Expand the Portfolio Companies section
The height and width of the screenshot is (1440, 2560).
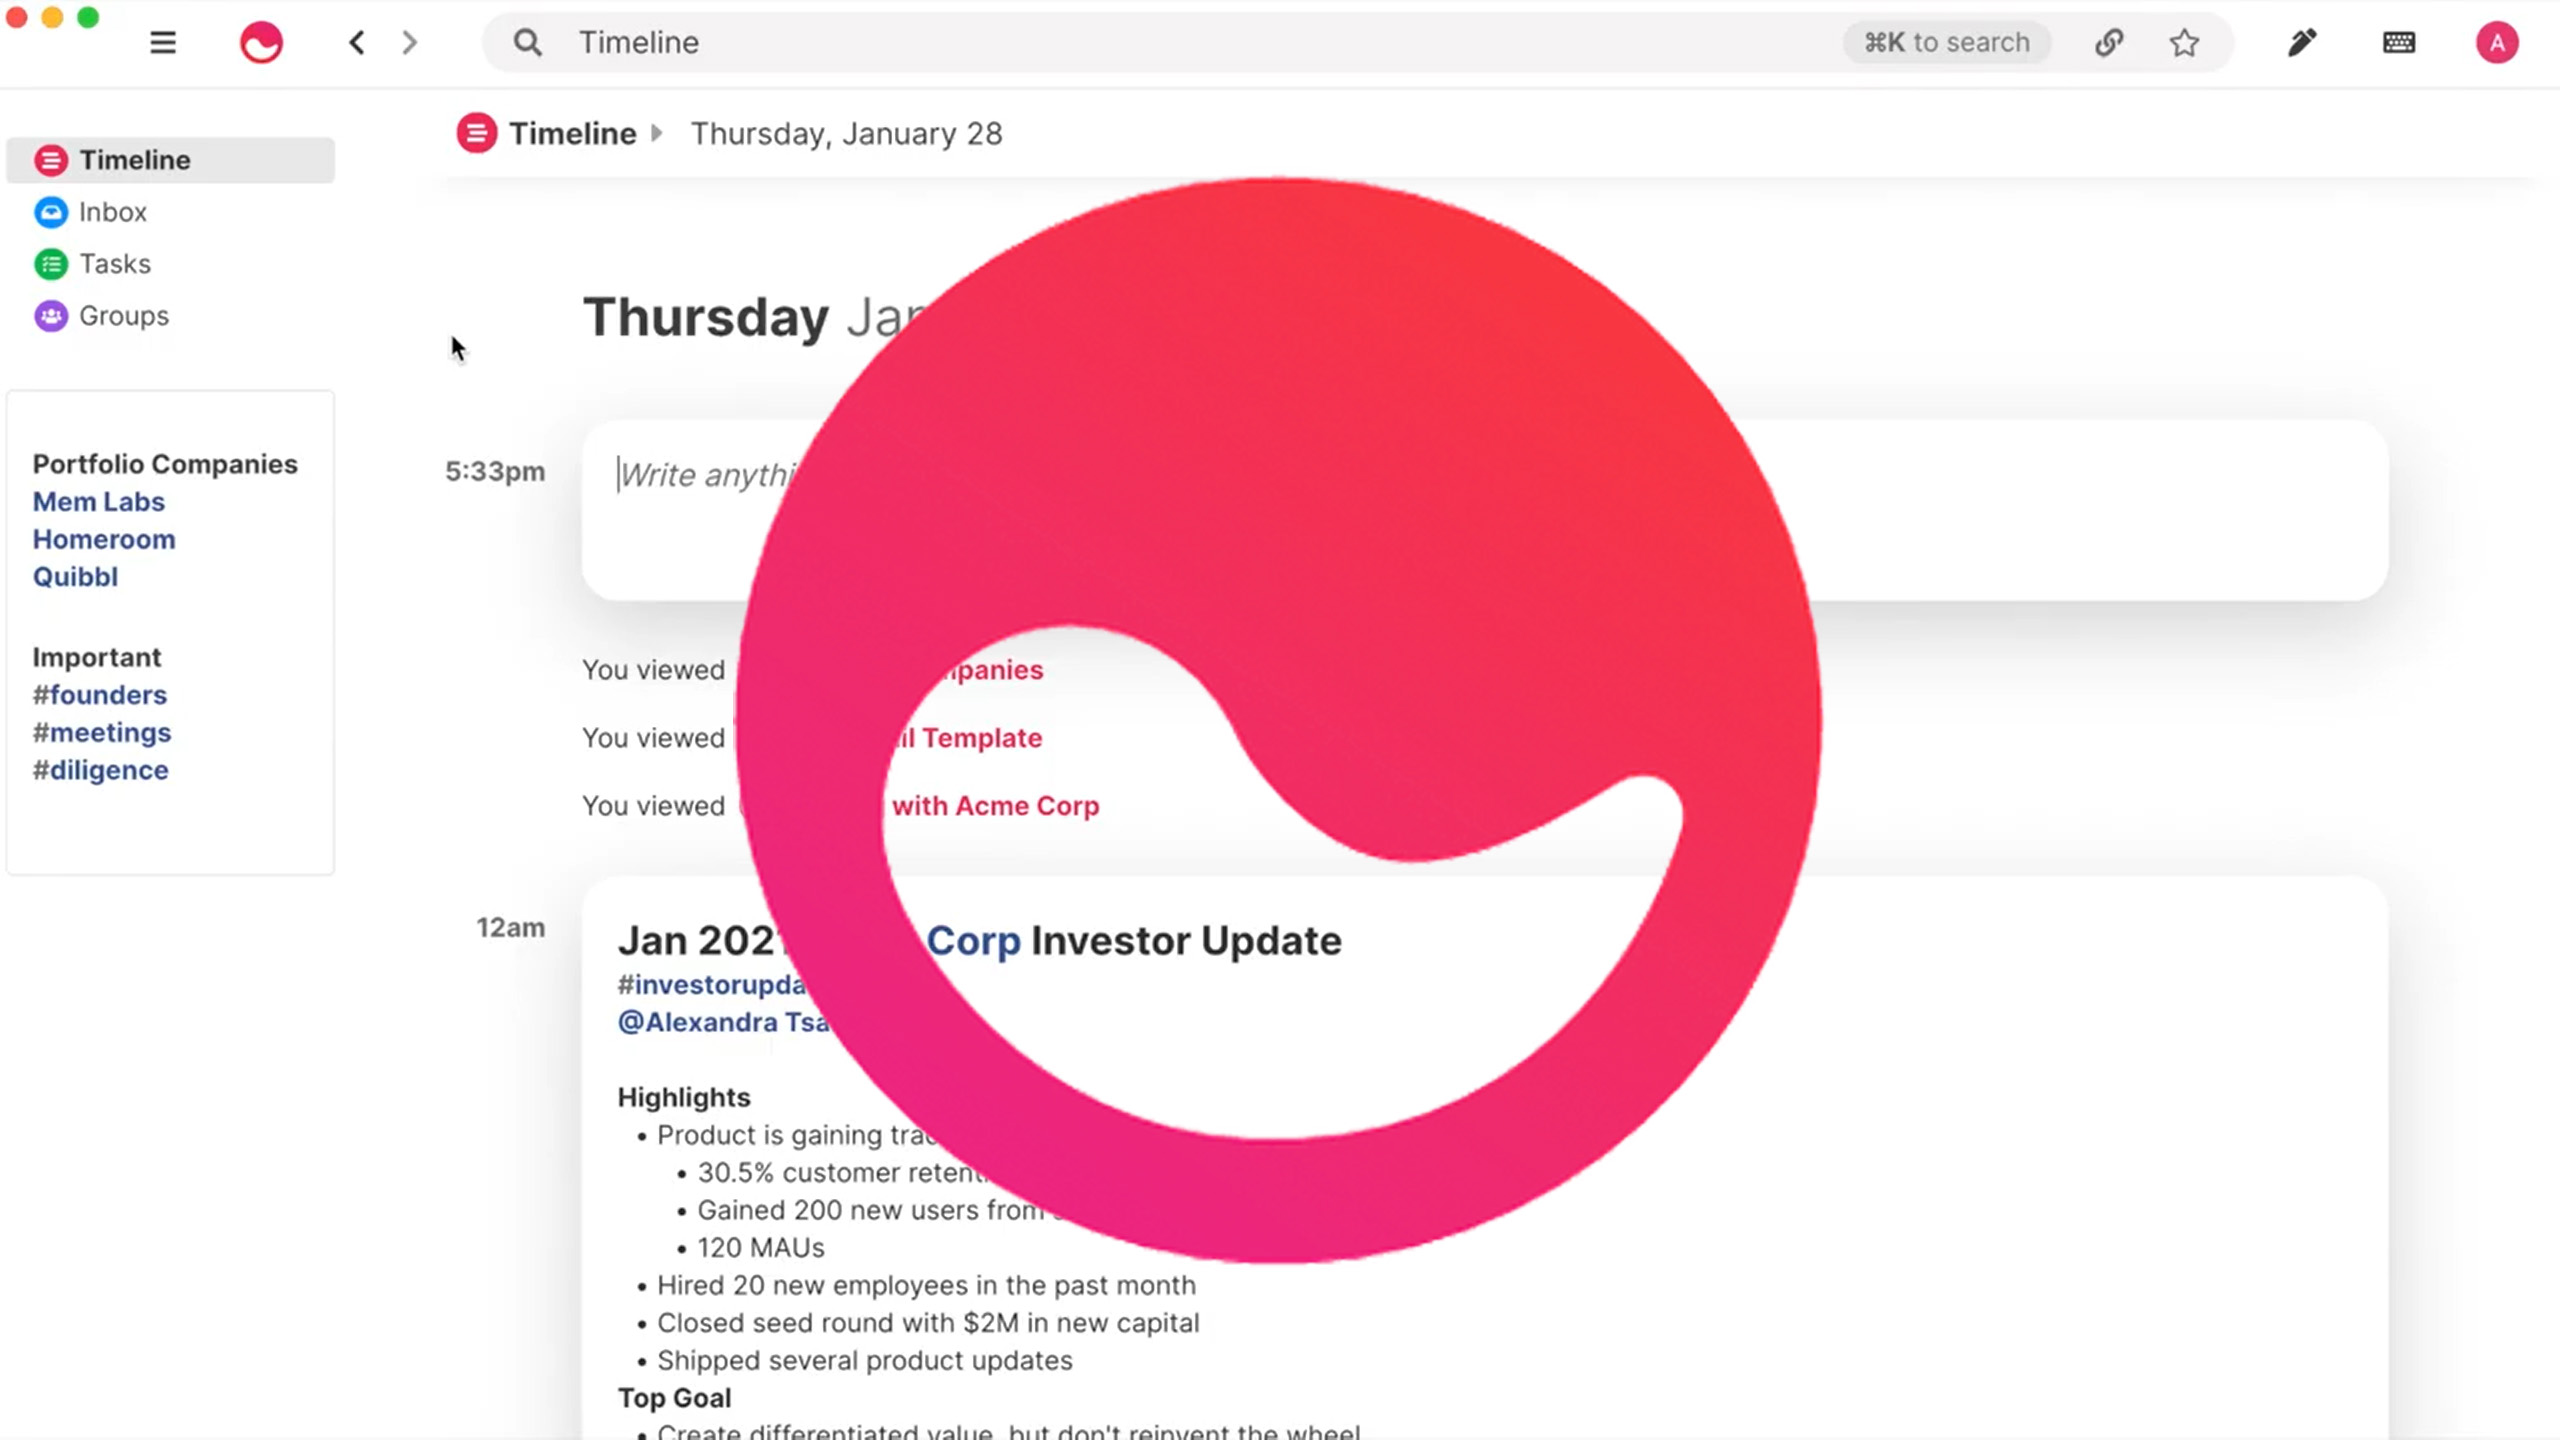tap(165, 462)
